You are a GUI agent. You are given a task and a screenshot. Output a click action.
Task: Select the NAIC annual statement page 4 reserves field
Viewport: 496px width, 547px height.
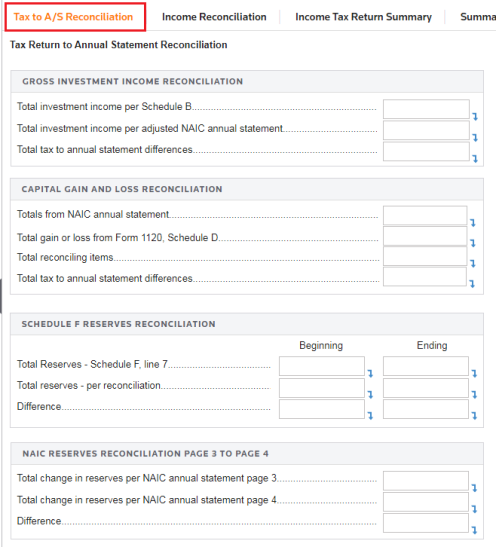point(426,502)
